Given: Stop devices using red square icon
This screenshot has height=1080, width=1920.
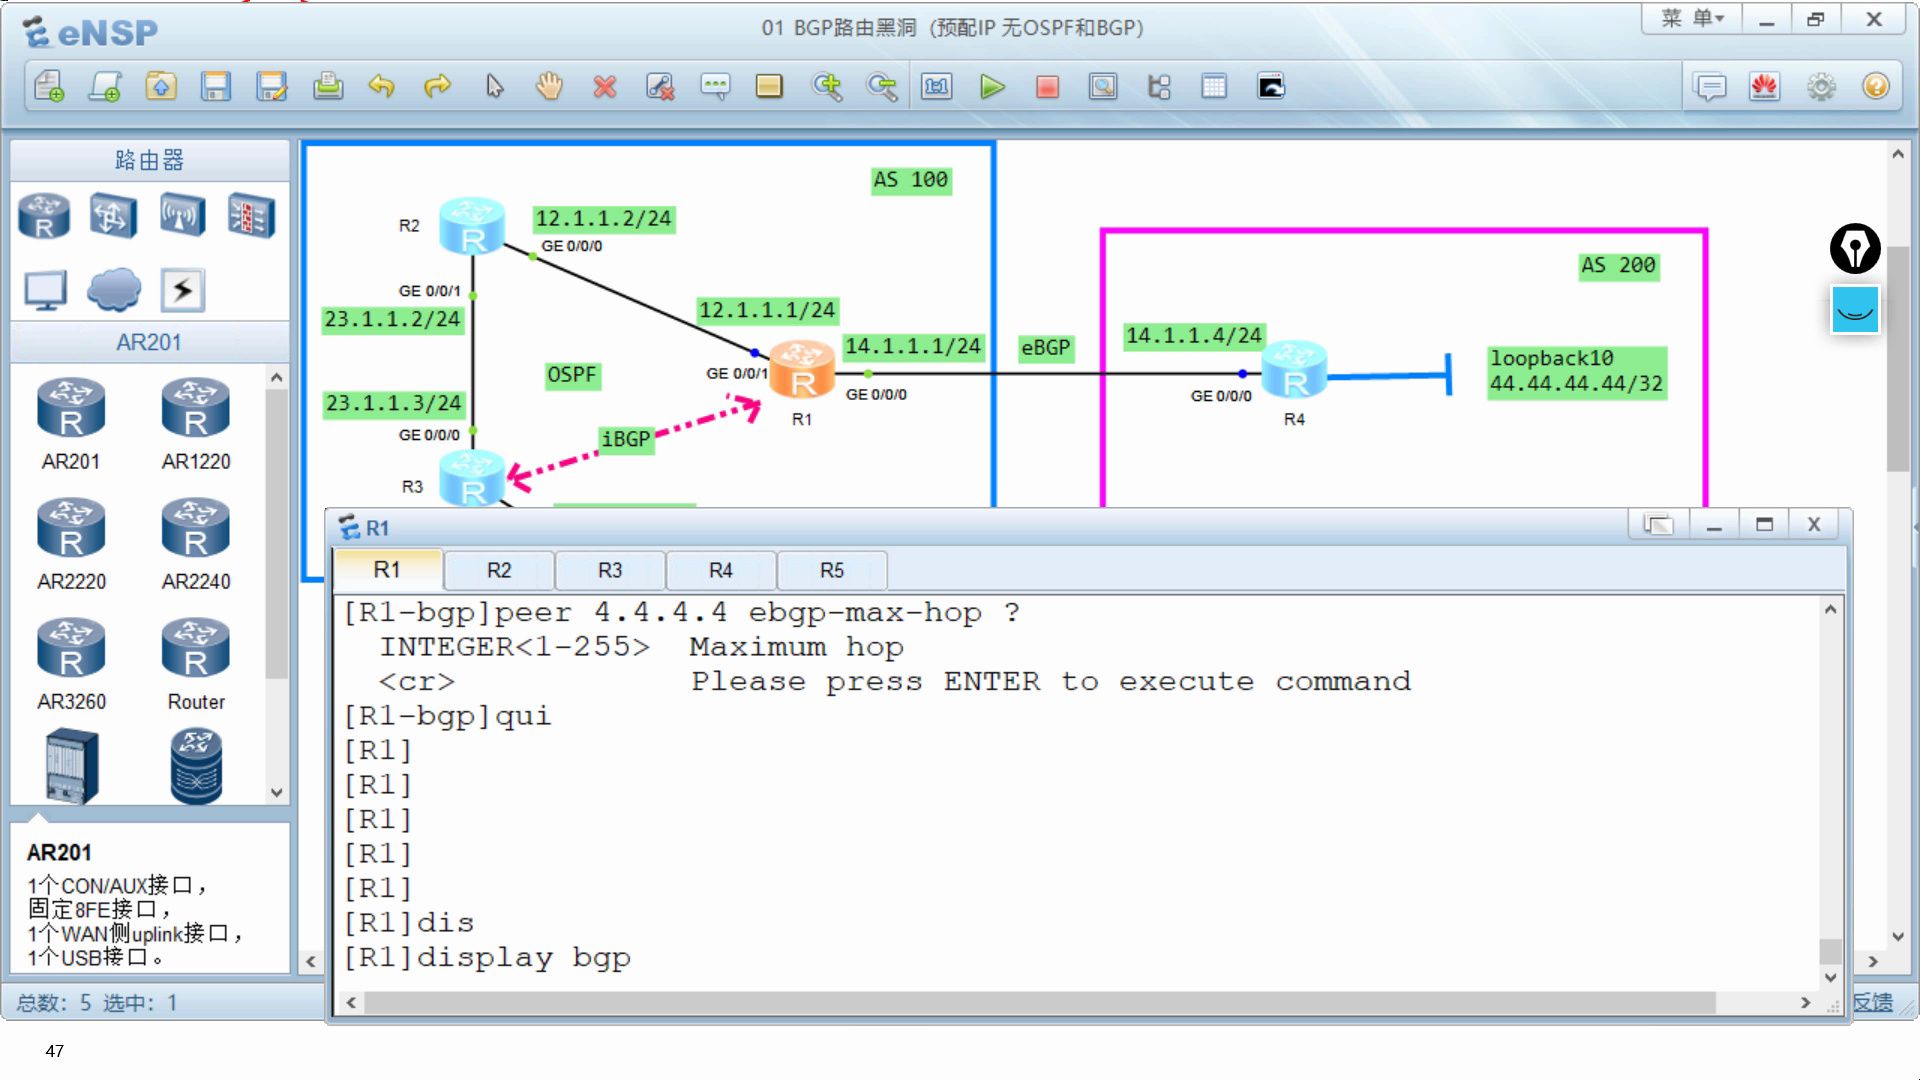Looking at the screenshot, I should point(1047,87).
